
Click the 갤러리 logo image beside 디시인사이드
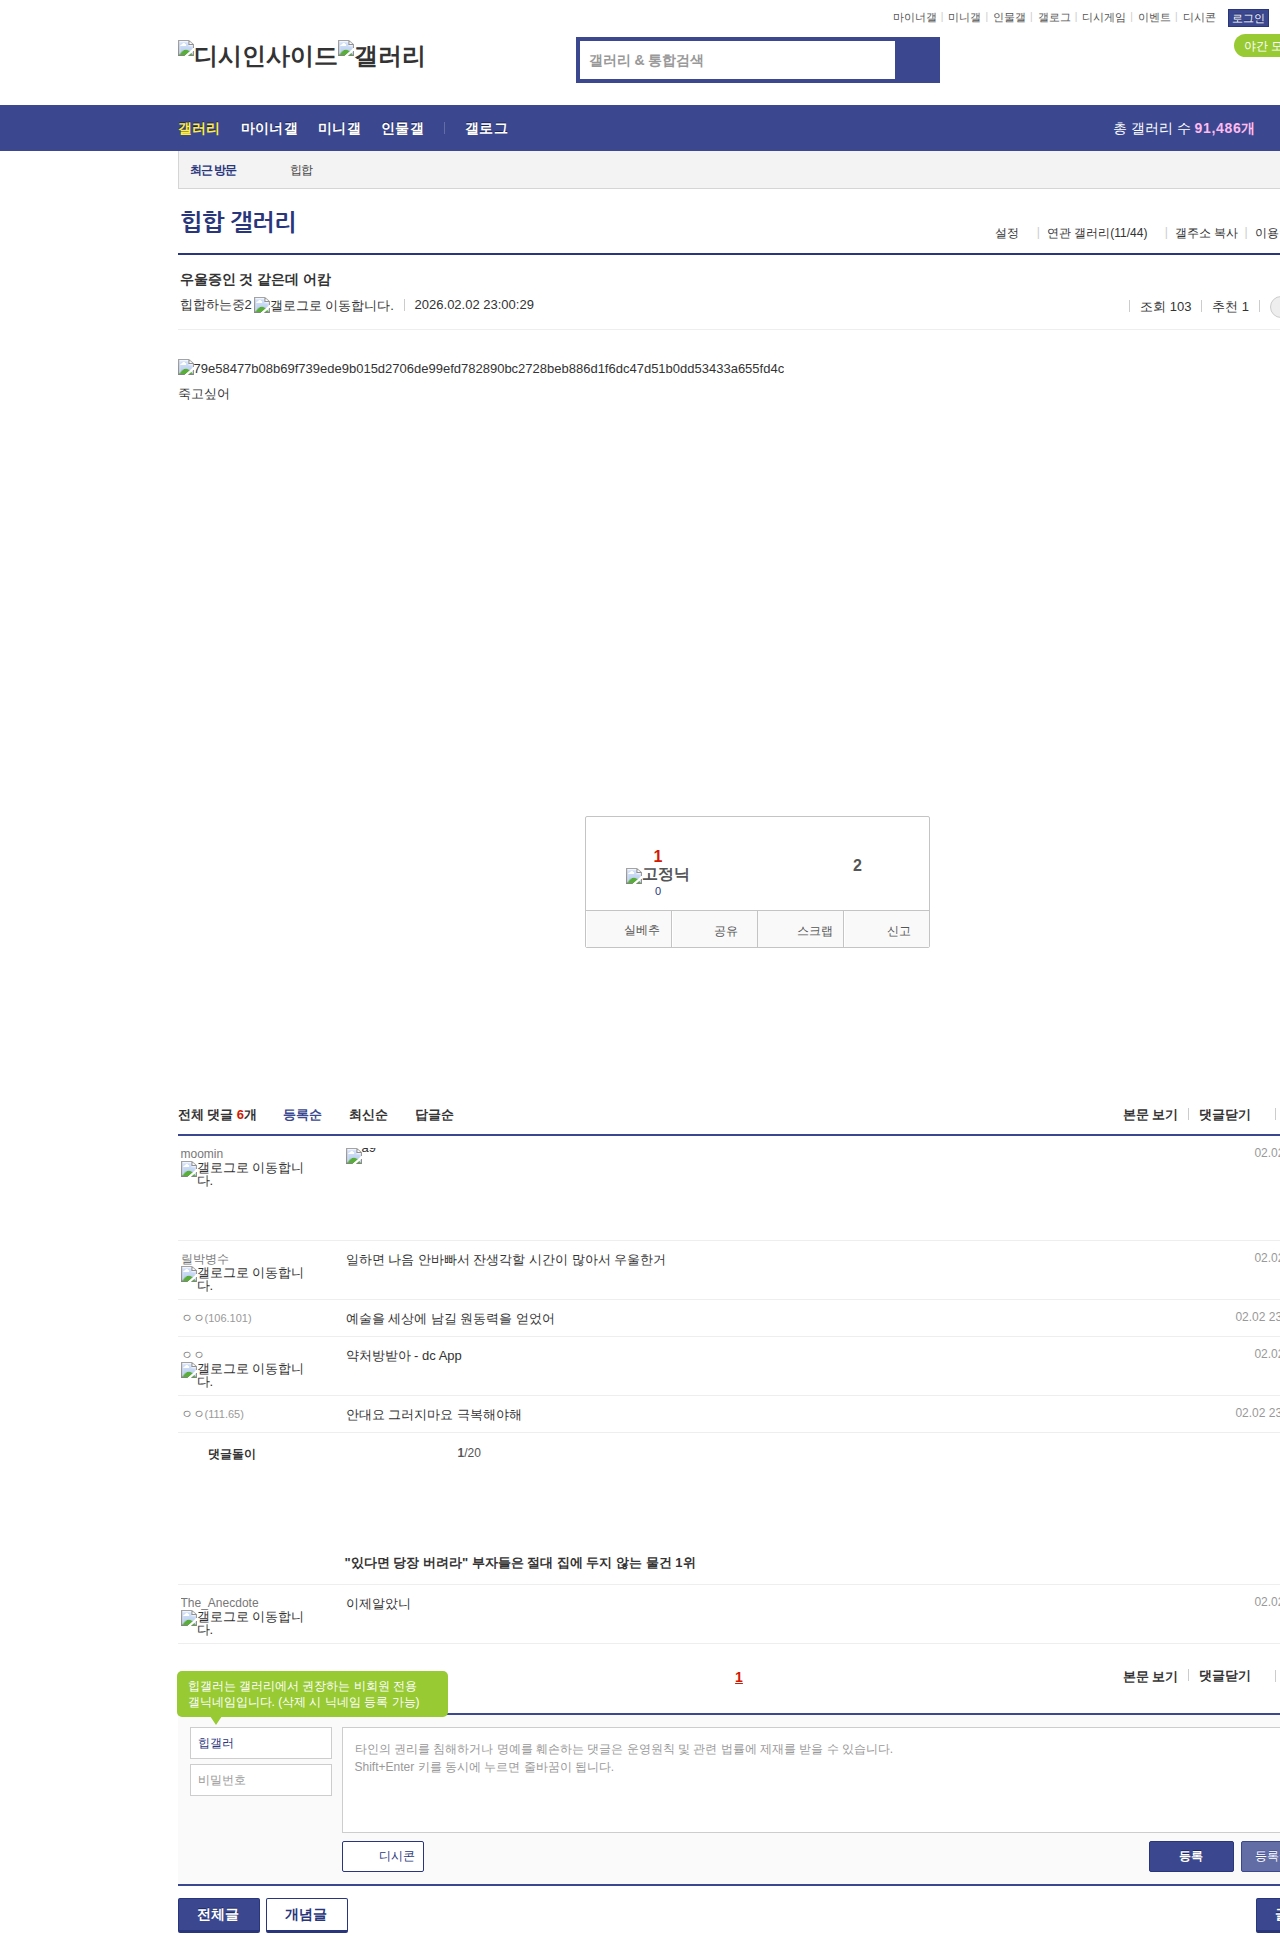pos(381,56)
